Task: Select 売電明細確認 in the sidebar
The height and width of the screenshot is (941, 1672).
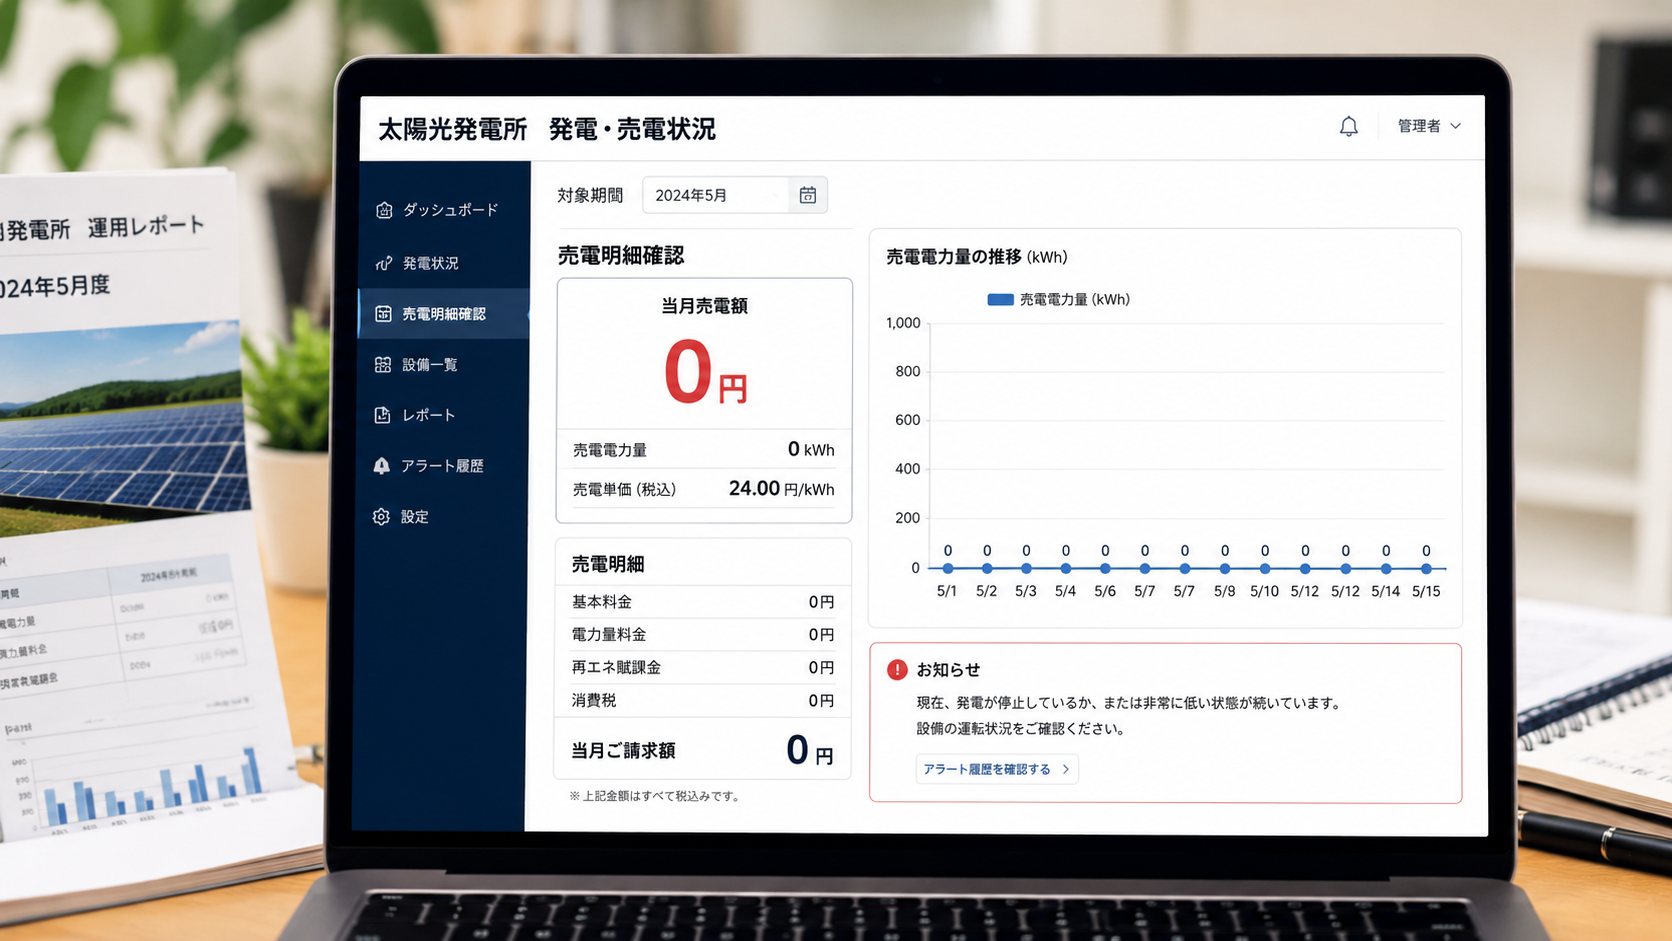Action: 443,314
